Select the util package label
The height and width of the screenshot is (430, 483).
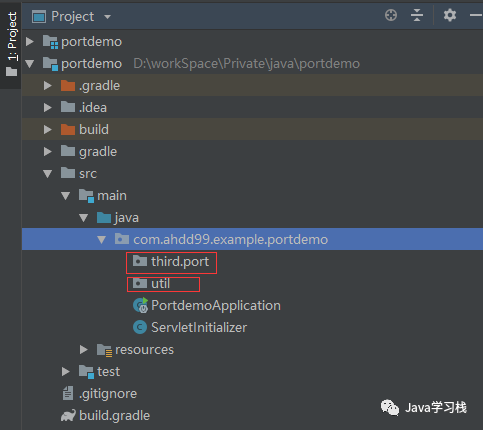[161, 283]
